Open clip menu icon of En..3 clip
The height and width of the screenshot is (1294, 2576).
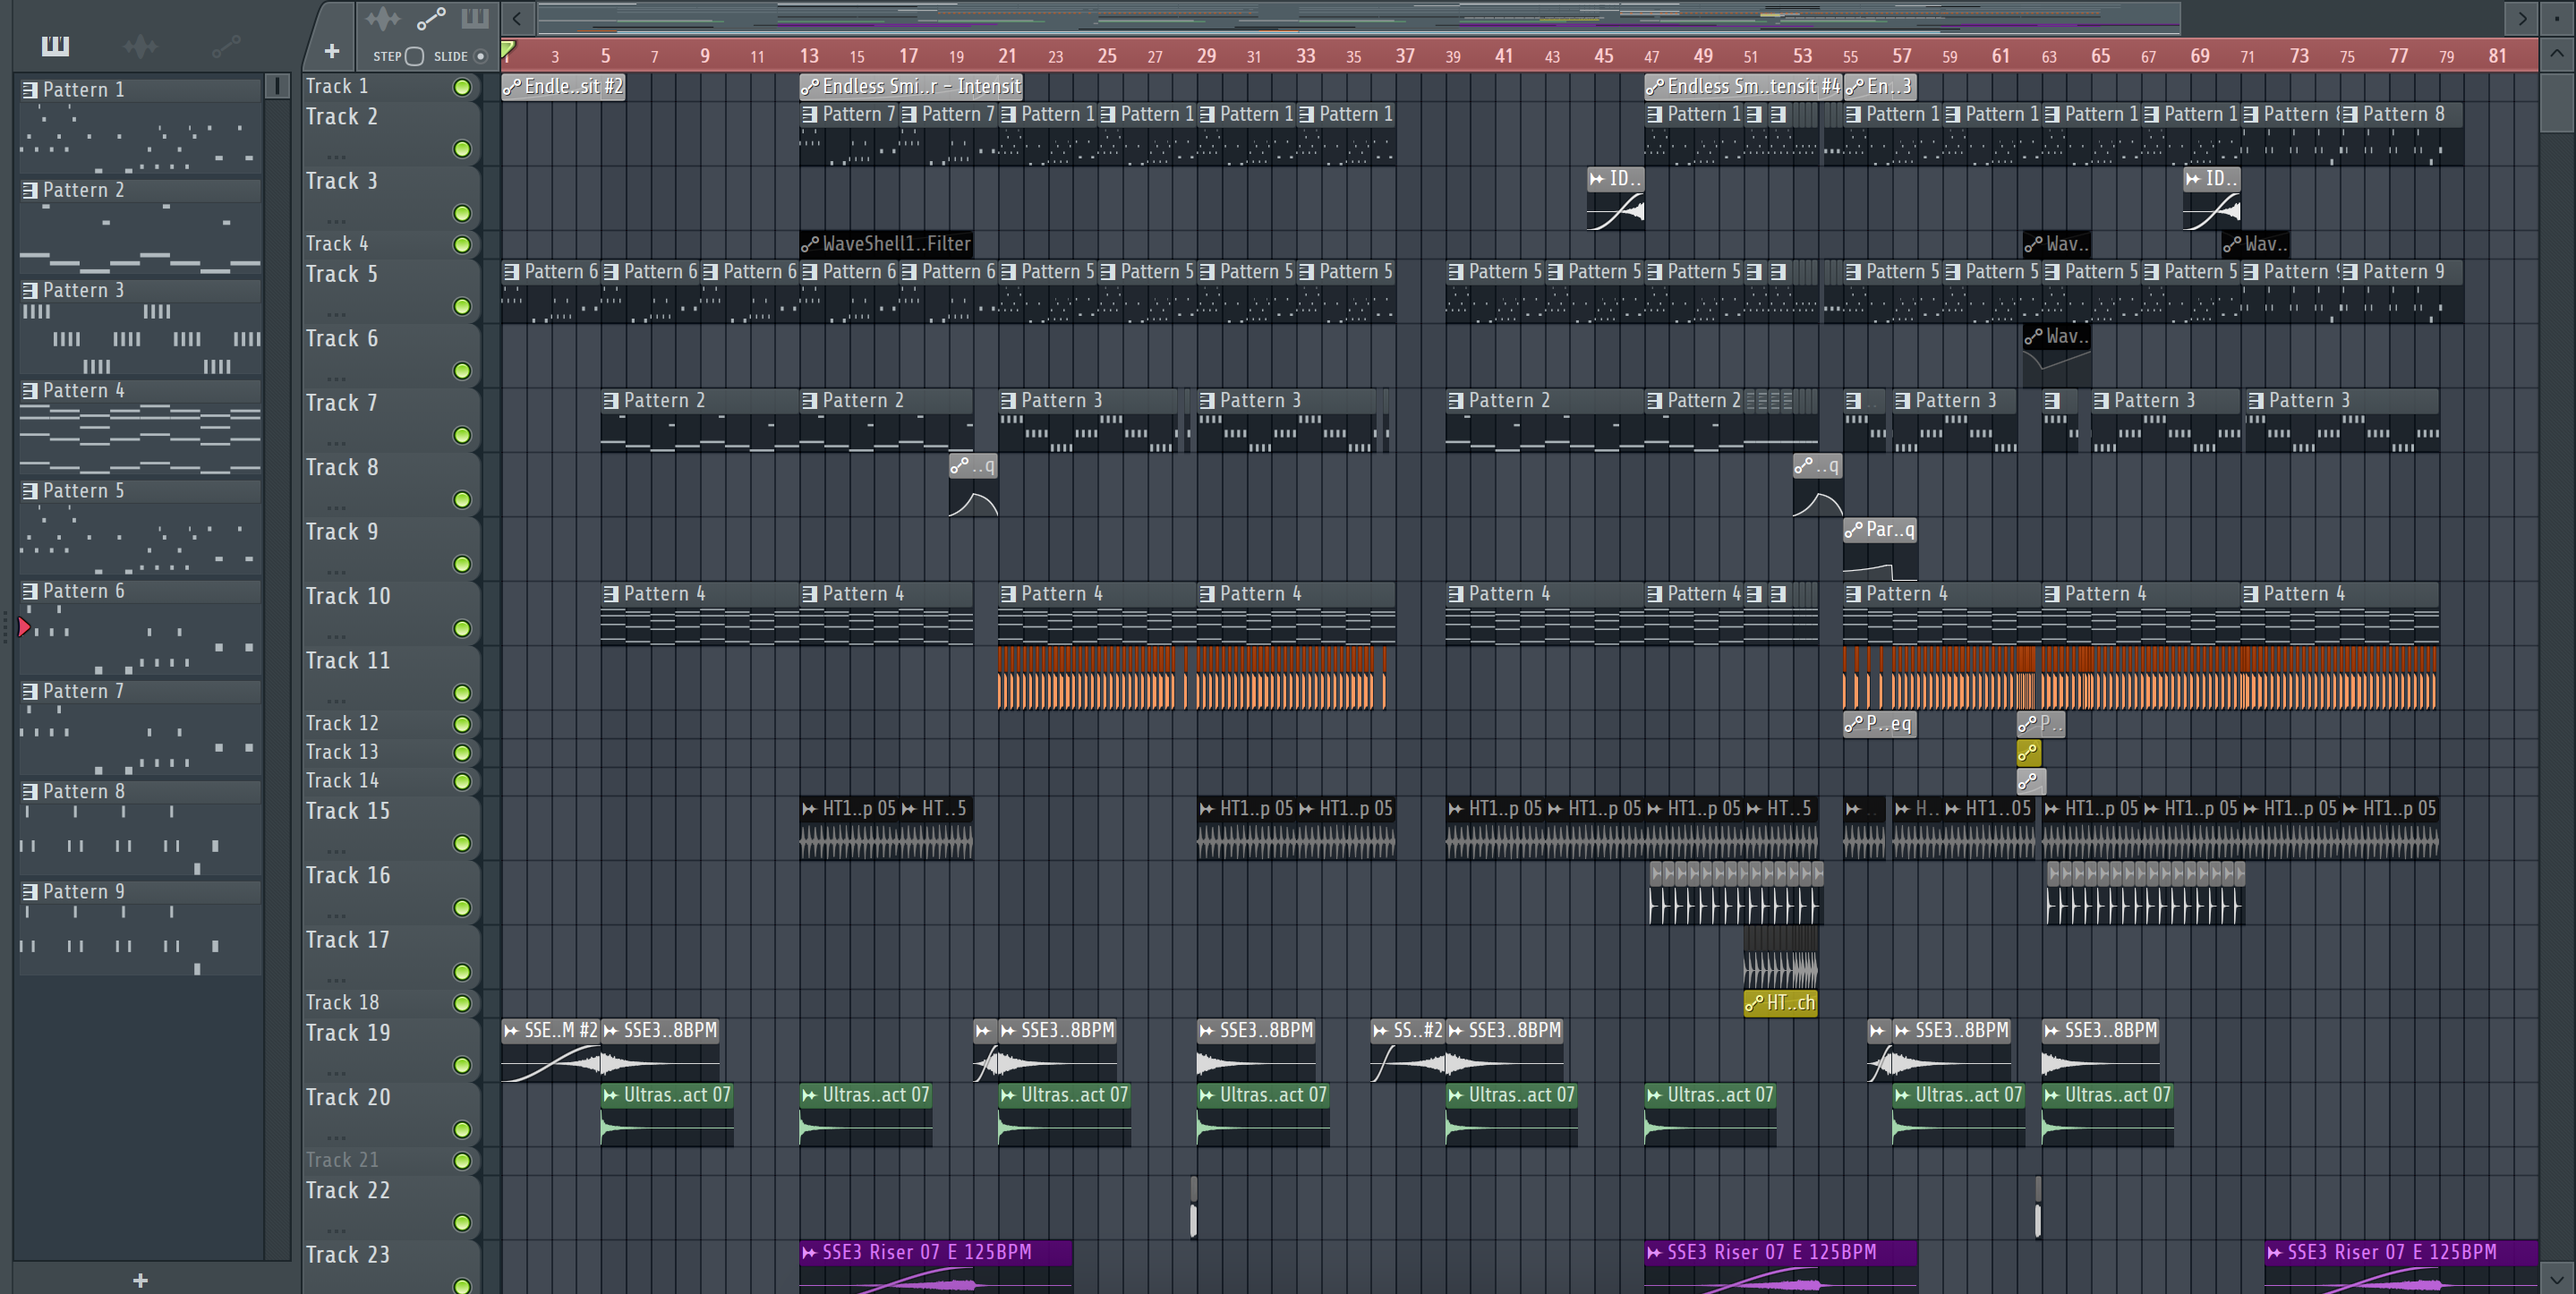(x=1855, y=86)
